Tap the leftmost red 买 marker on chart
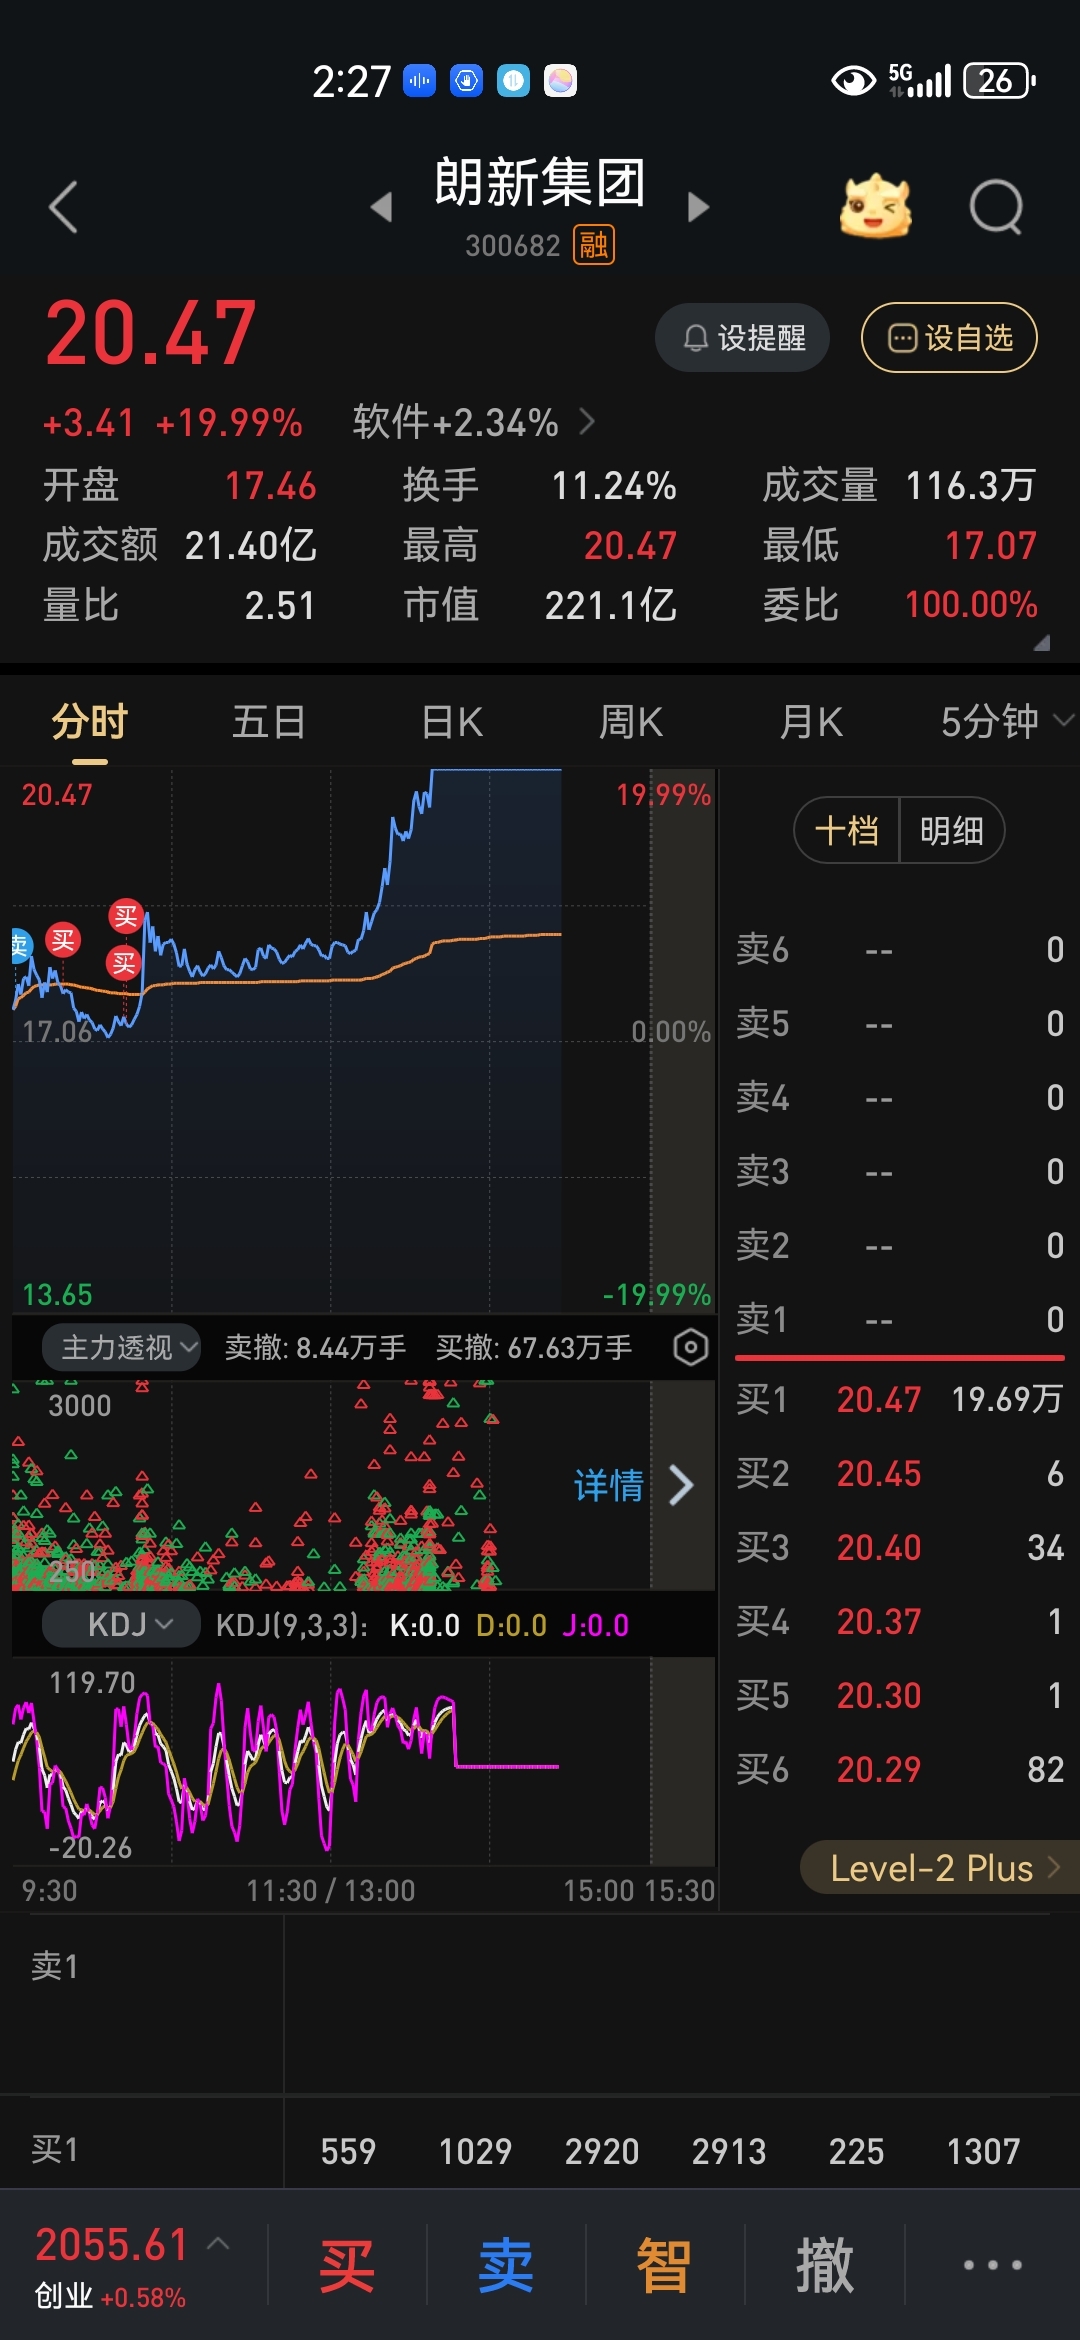This screenshot has height=2340, width=1080. coord(63,940)
